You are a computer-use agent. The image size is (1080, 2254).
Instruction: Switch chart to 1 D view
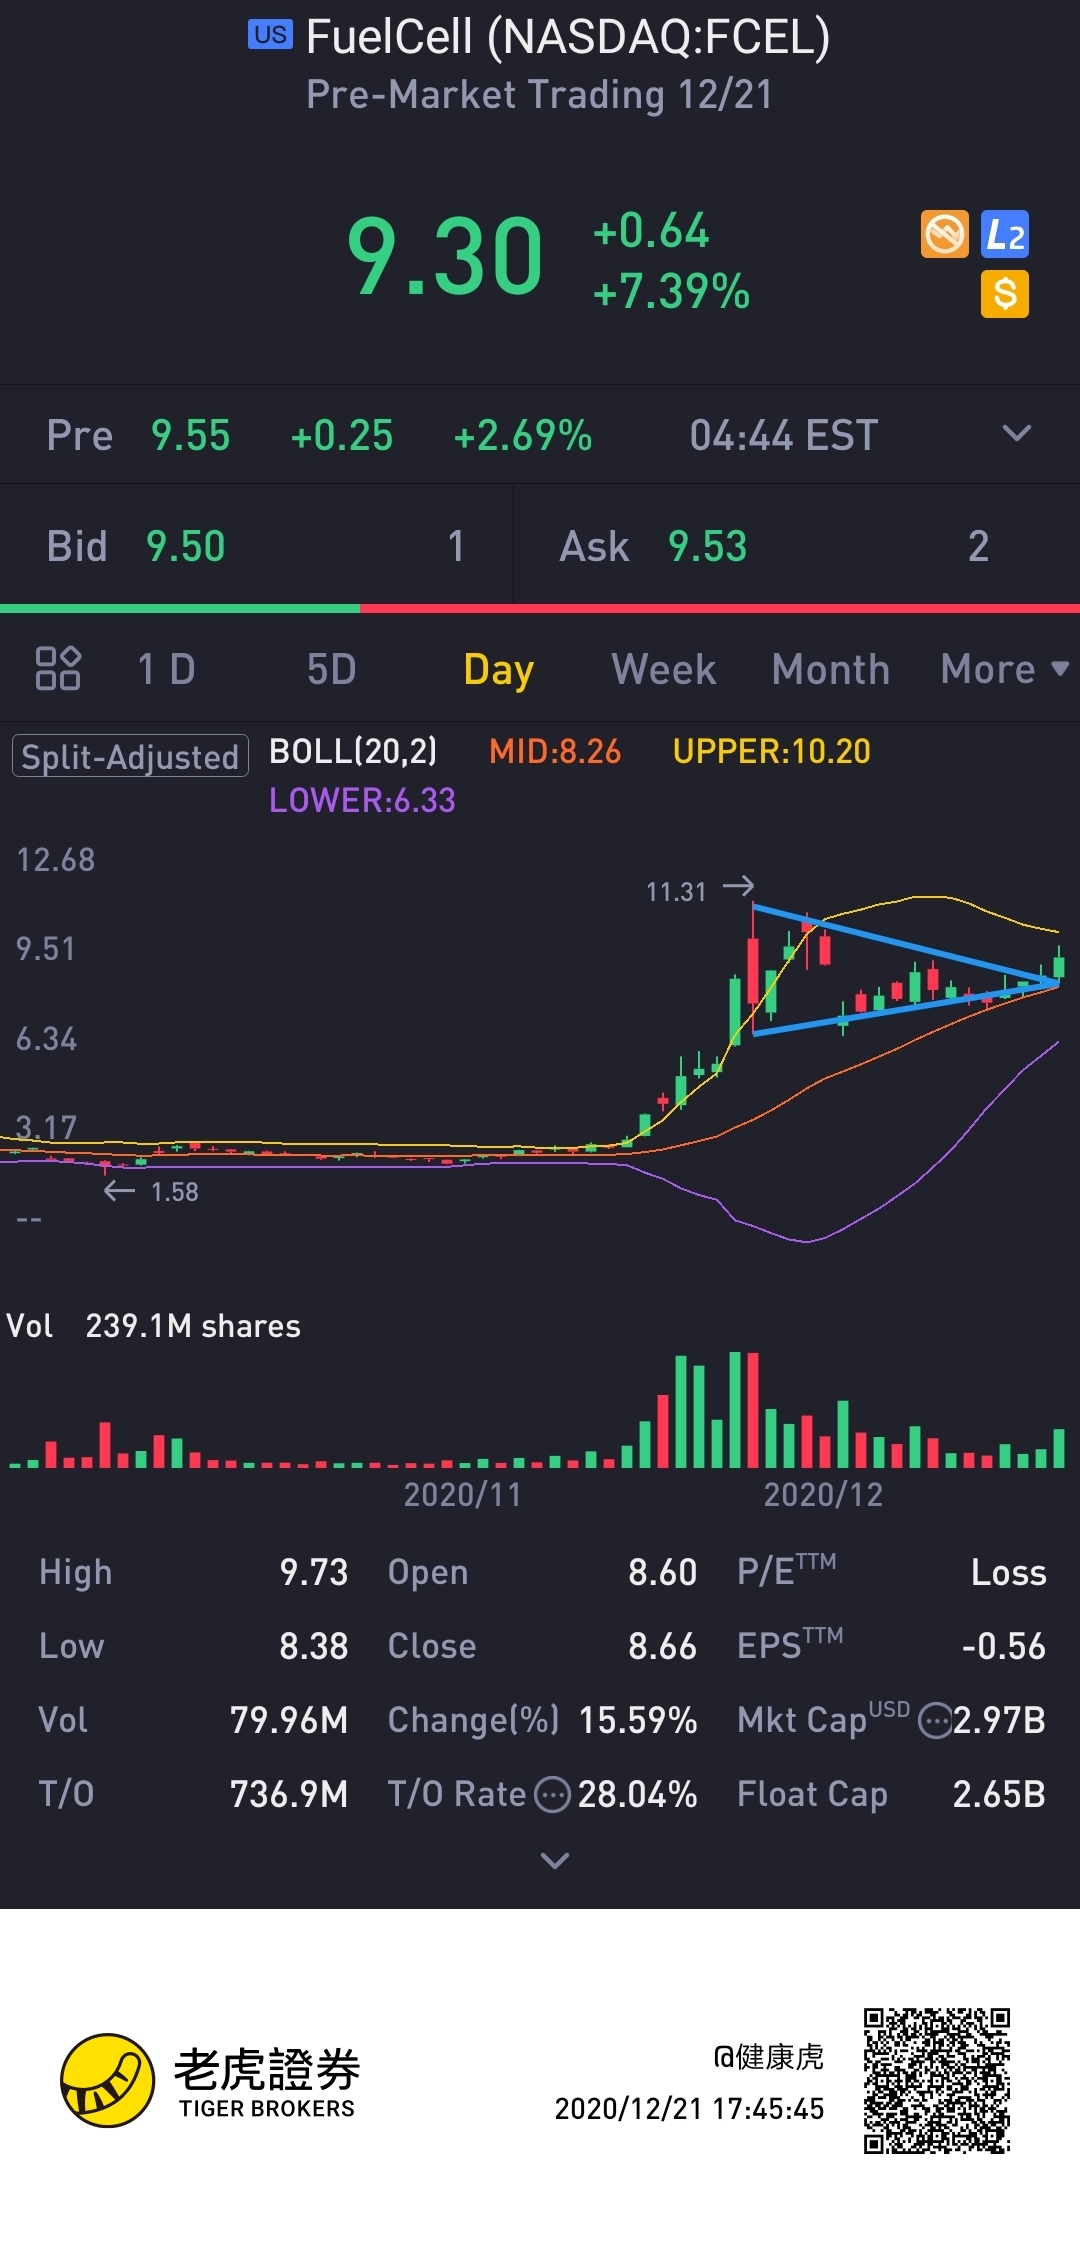pos(166,669)
